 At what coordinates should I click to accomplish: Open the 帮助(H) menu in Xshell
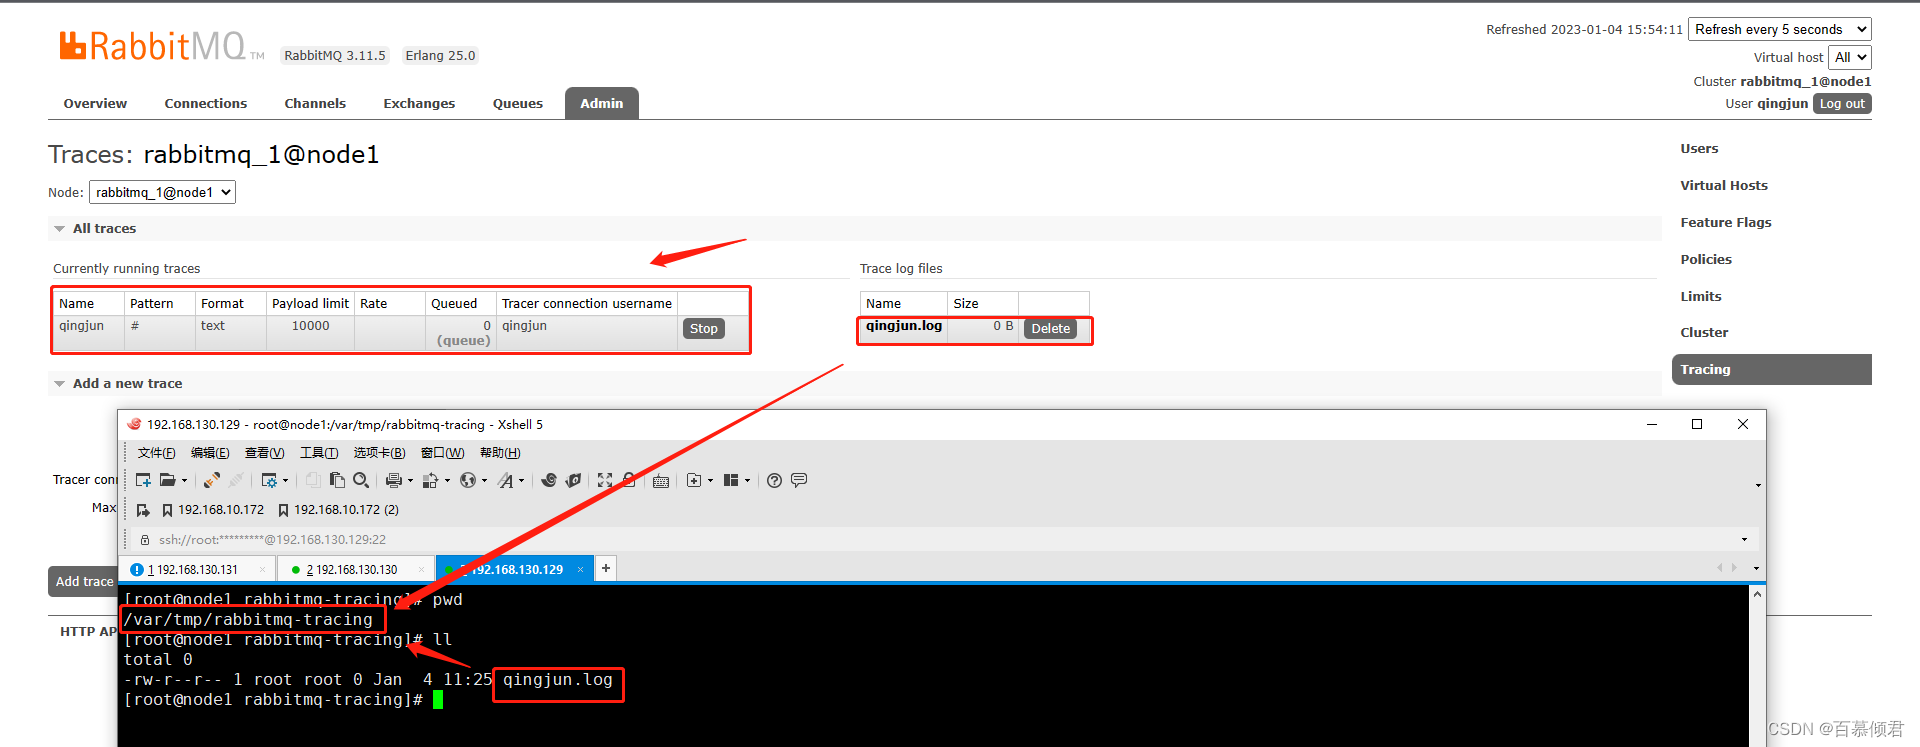click(x=500, y=453)
